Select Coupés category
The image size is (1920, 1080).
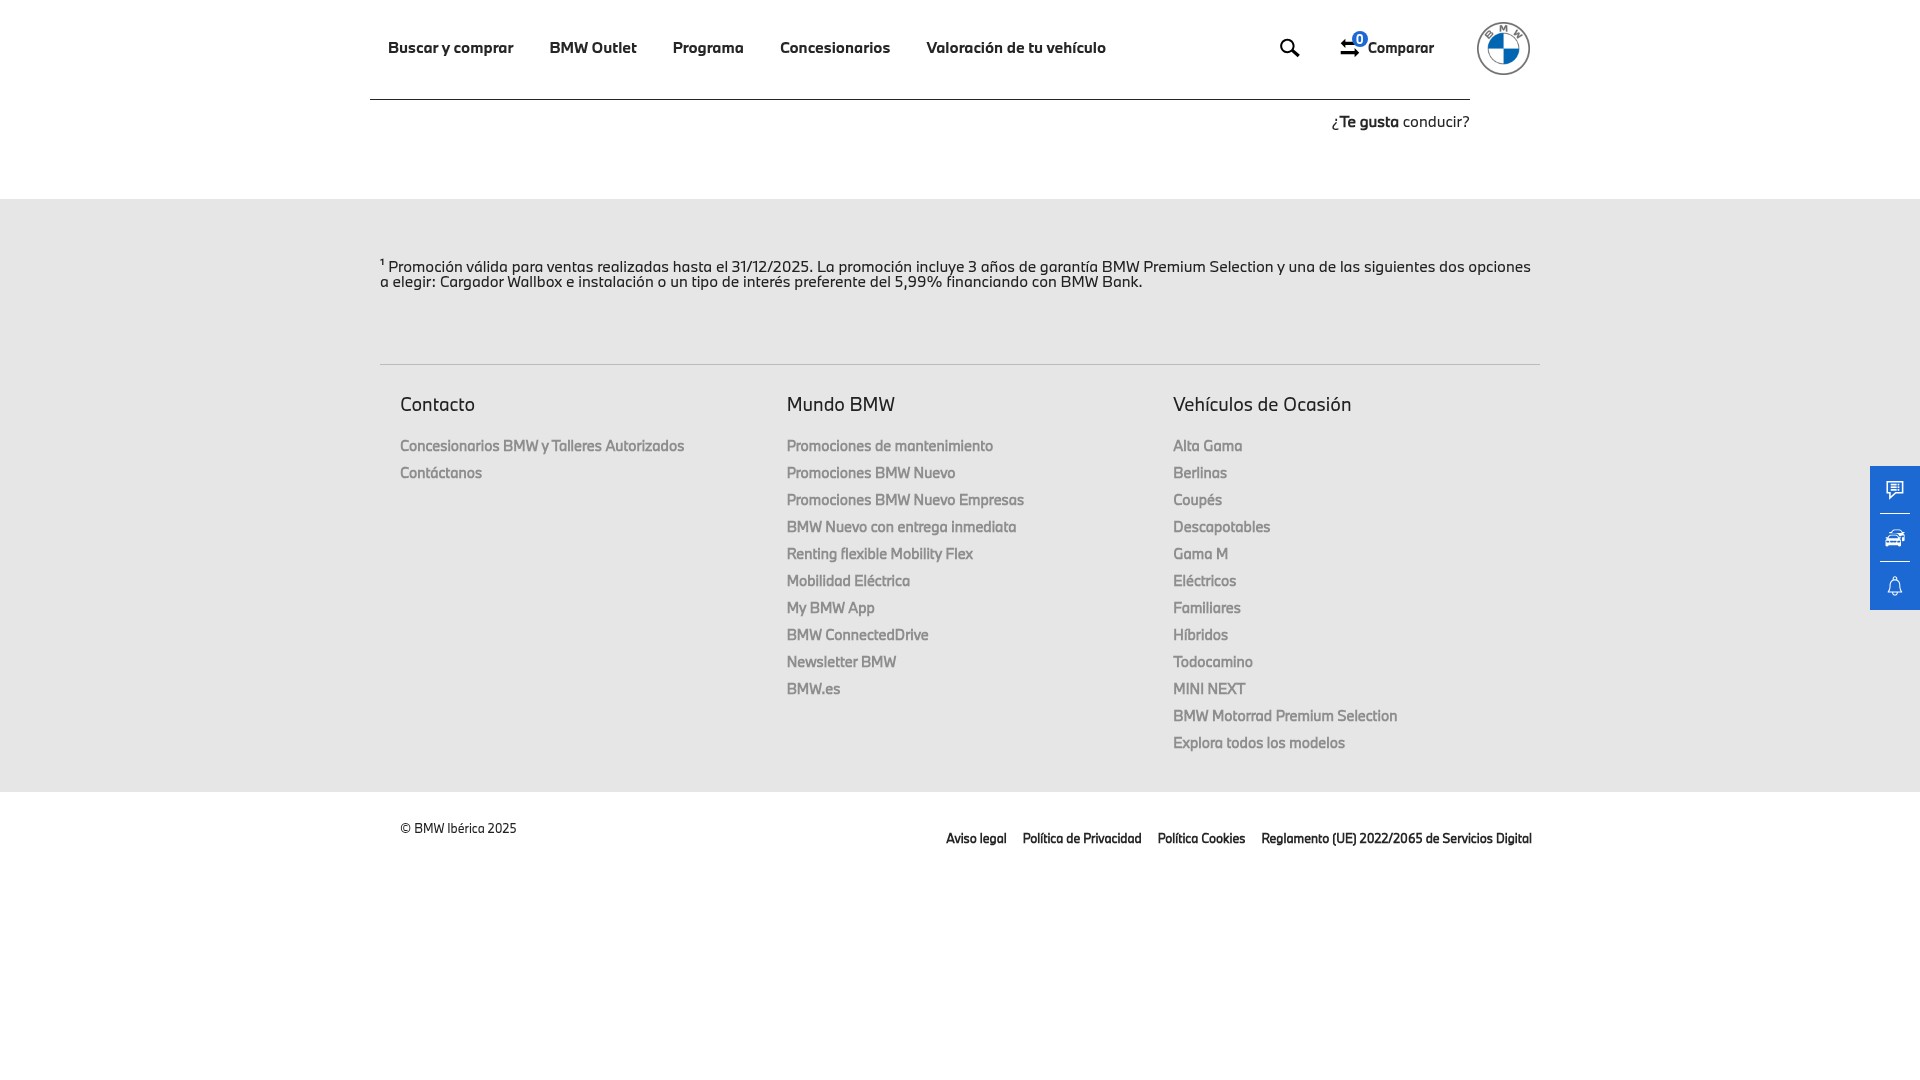[x=1197, y=500]
